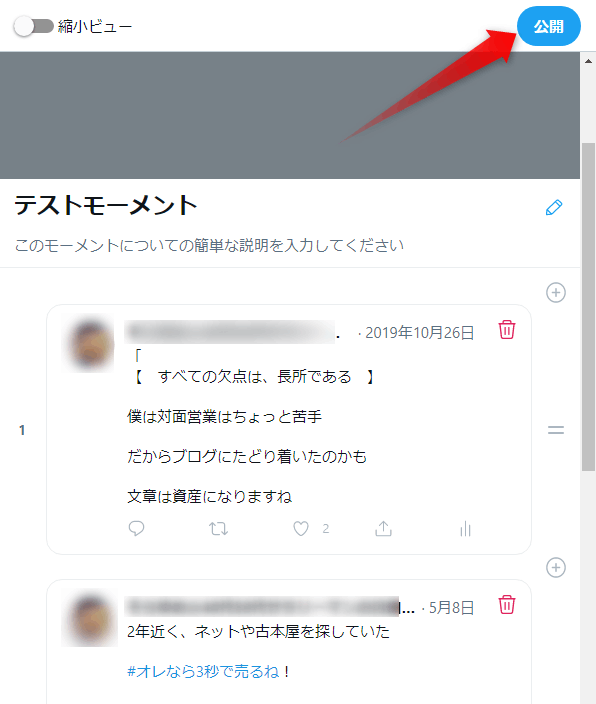The width and height of the screenshot is (596, 704).
Task: Click share icon on first tweet
Action: (x=383, y=528)
